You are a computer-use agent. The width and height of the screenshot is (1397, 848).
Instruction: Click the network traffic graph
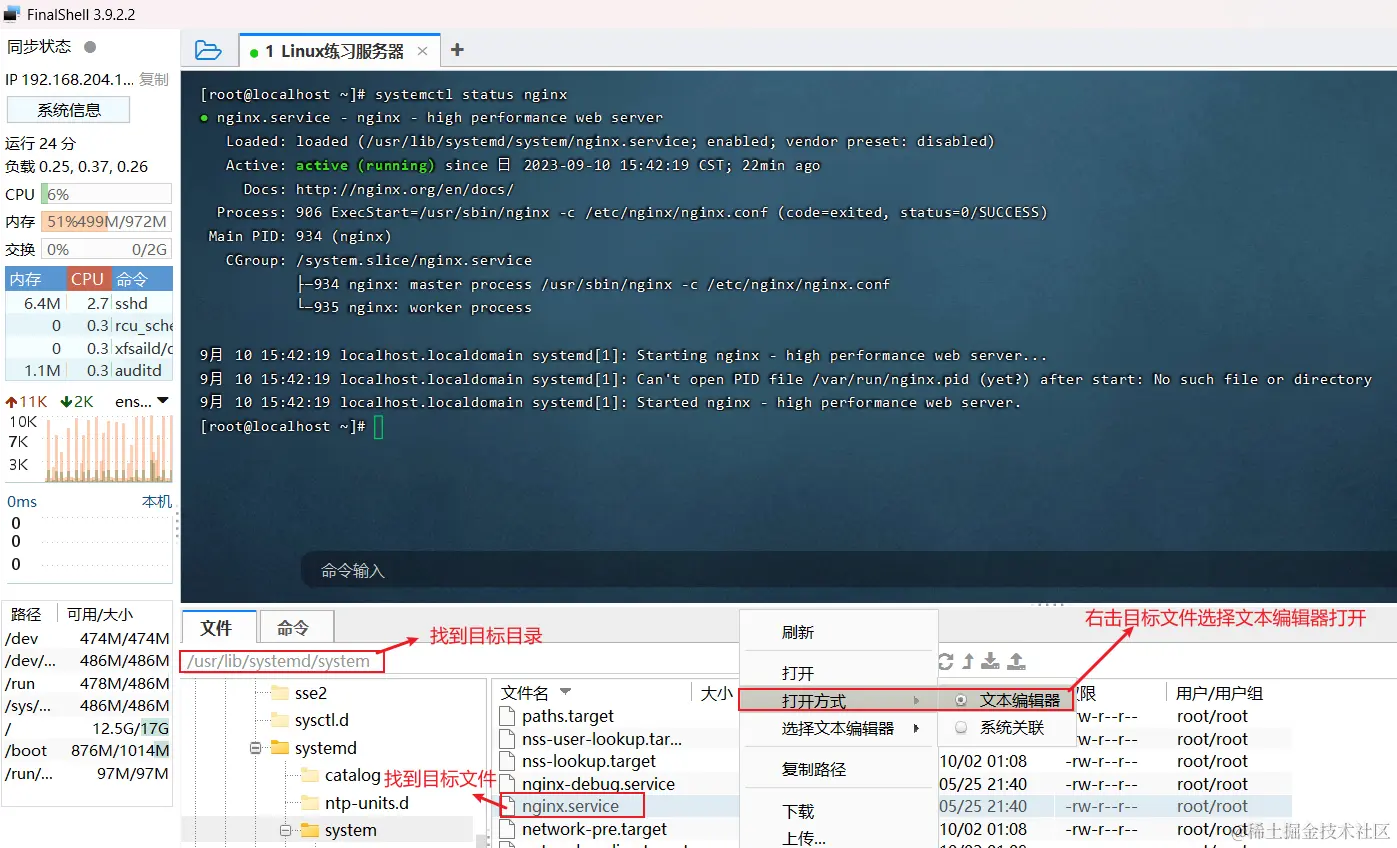pos(106,448)
